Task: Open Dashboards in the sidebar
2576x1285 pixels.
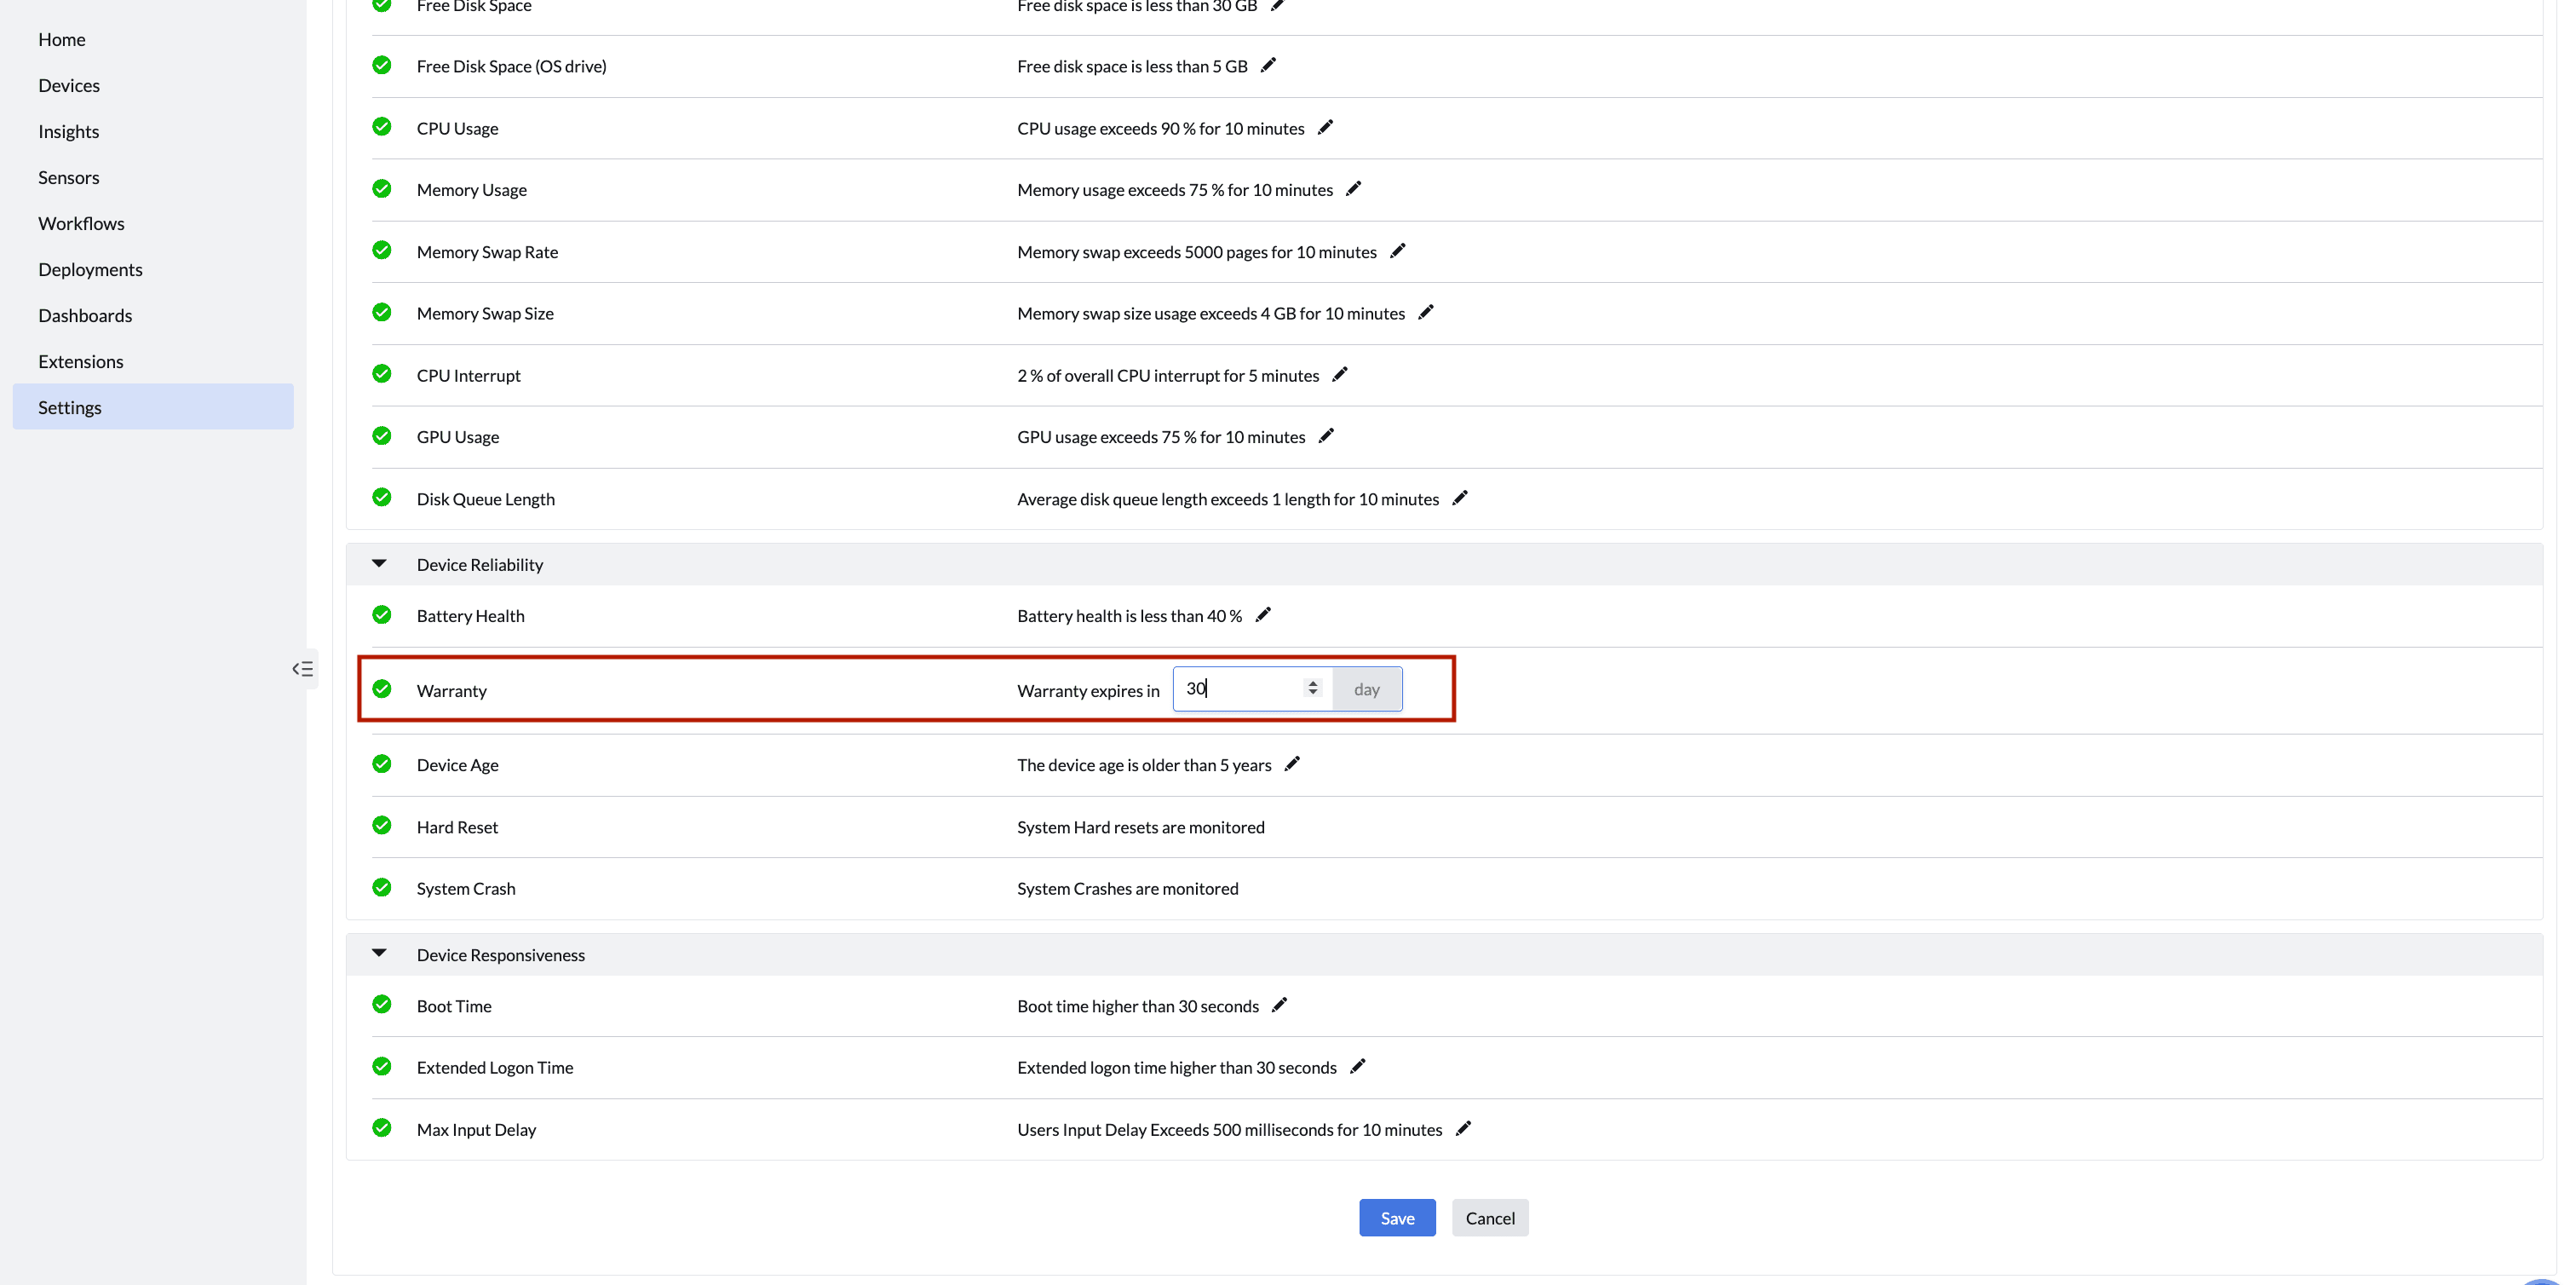Action: [x=85, y=315]
